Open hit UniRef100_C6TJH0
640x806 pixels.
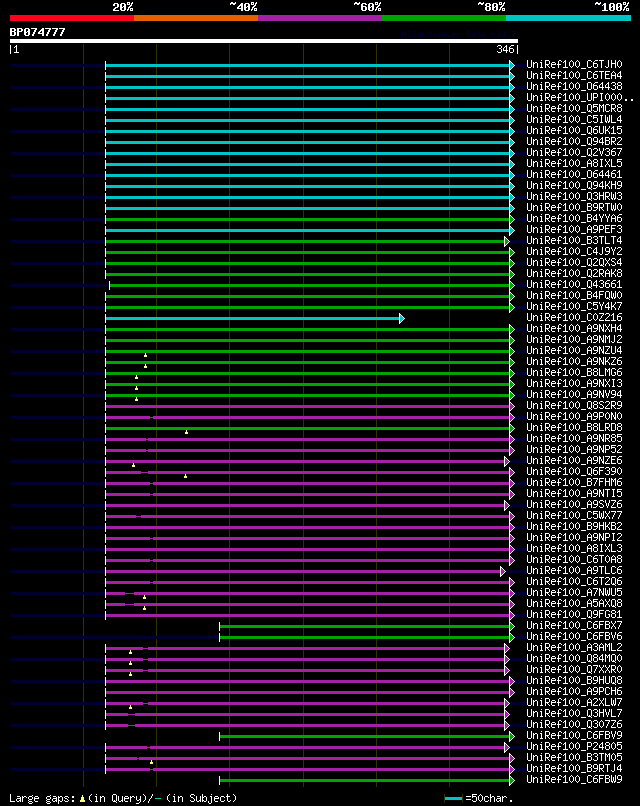click(x=574, y=64)
